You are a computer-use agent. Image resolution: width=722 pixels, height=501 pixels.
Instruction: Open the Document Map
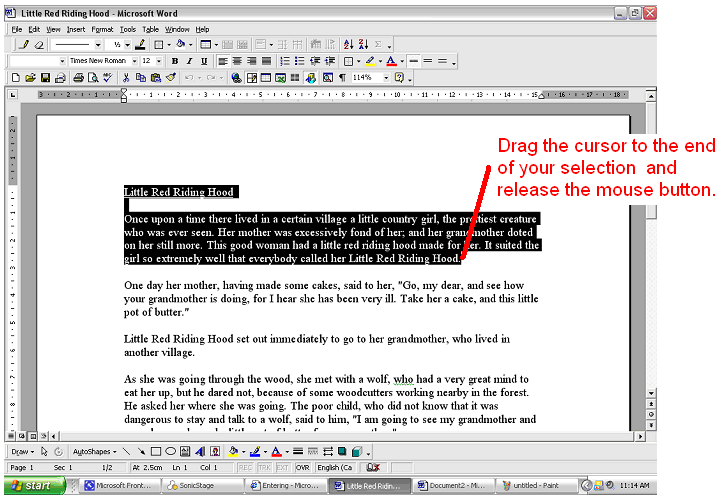[327, 78]
